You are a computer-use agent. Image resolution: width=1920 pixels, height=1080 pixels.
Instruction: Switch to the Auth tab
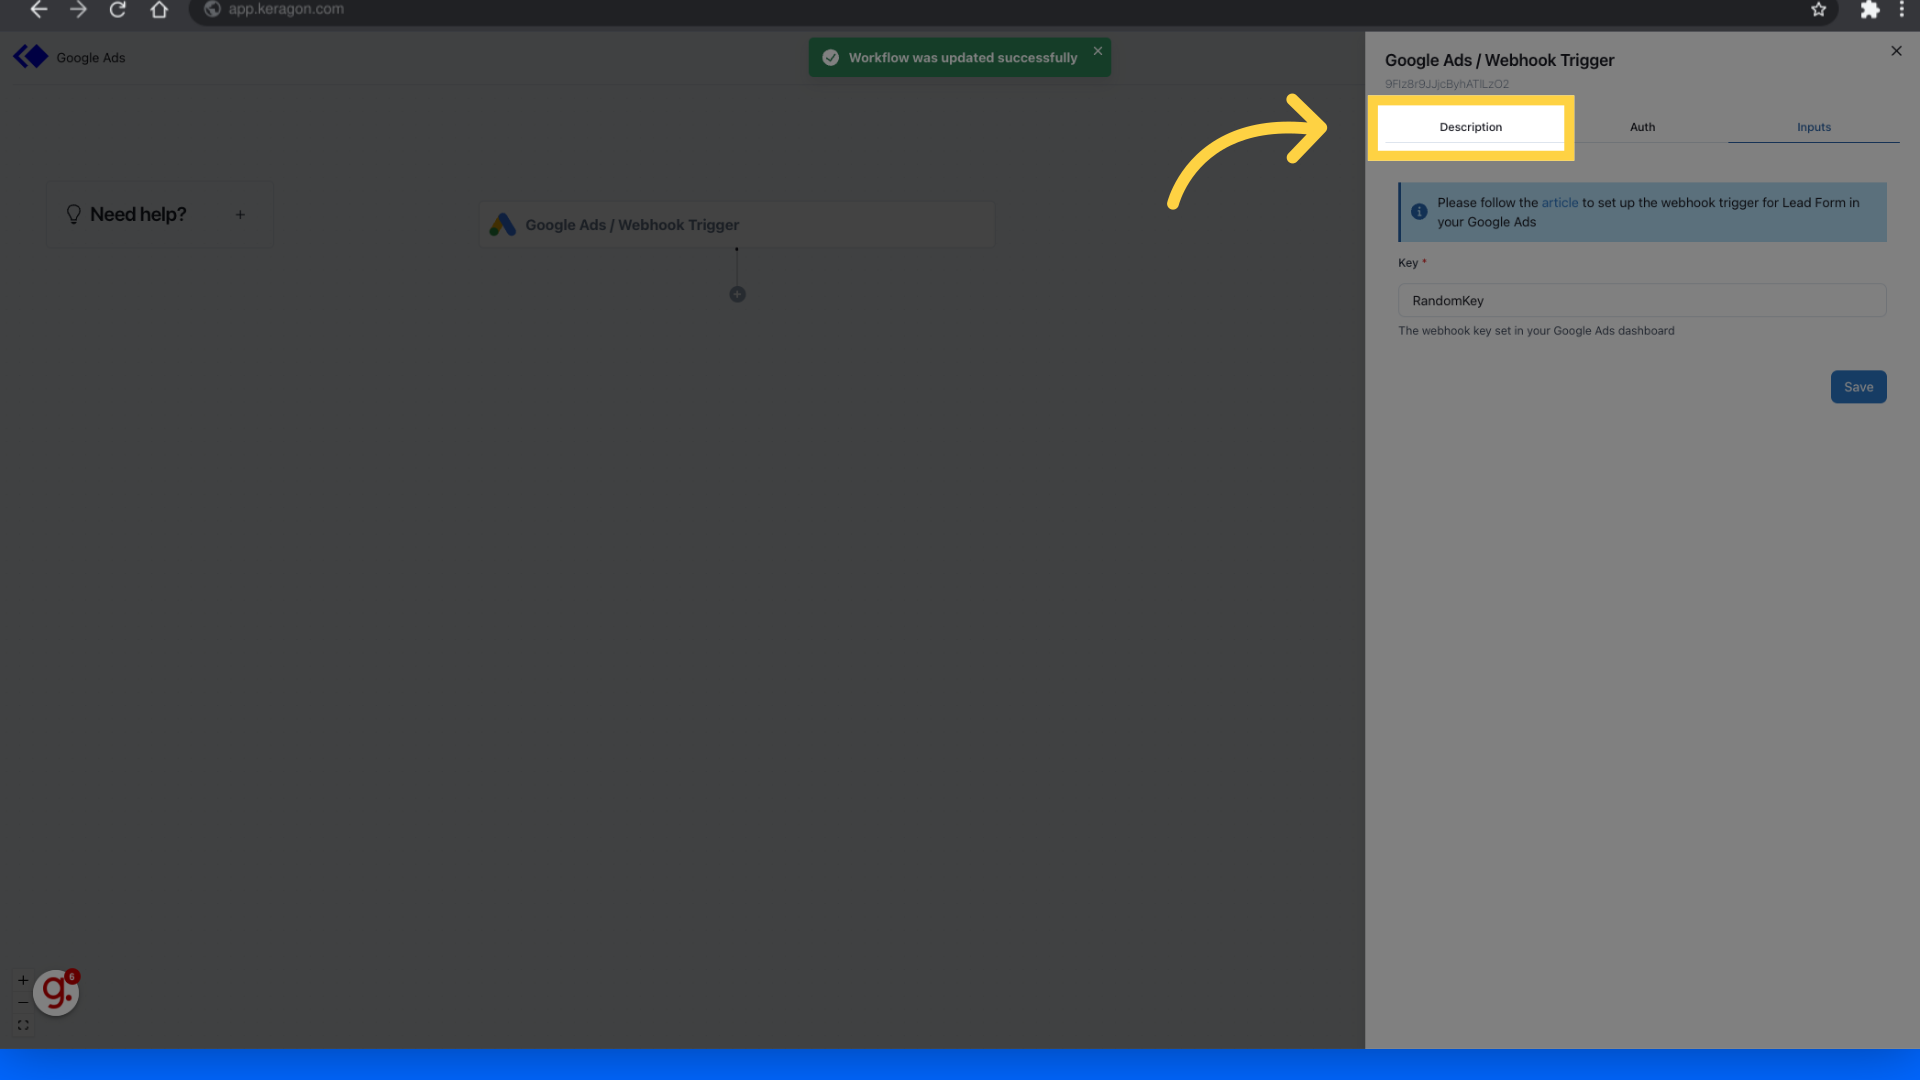[x=1642, y=127]
